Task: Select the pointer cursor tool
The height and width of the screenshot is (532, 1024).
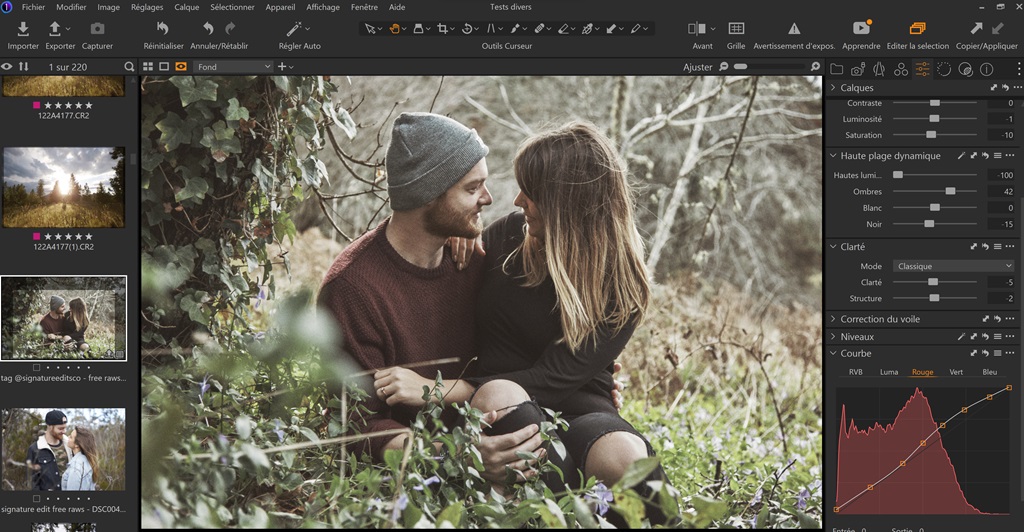Action: coord(370,29)
